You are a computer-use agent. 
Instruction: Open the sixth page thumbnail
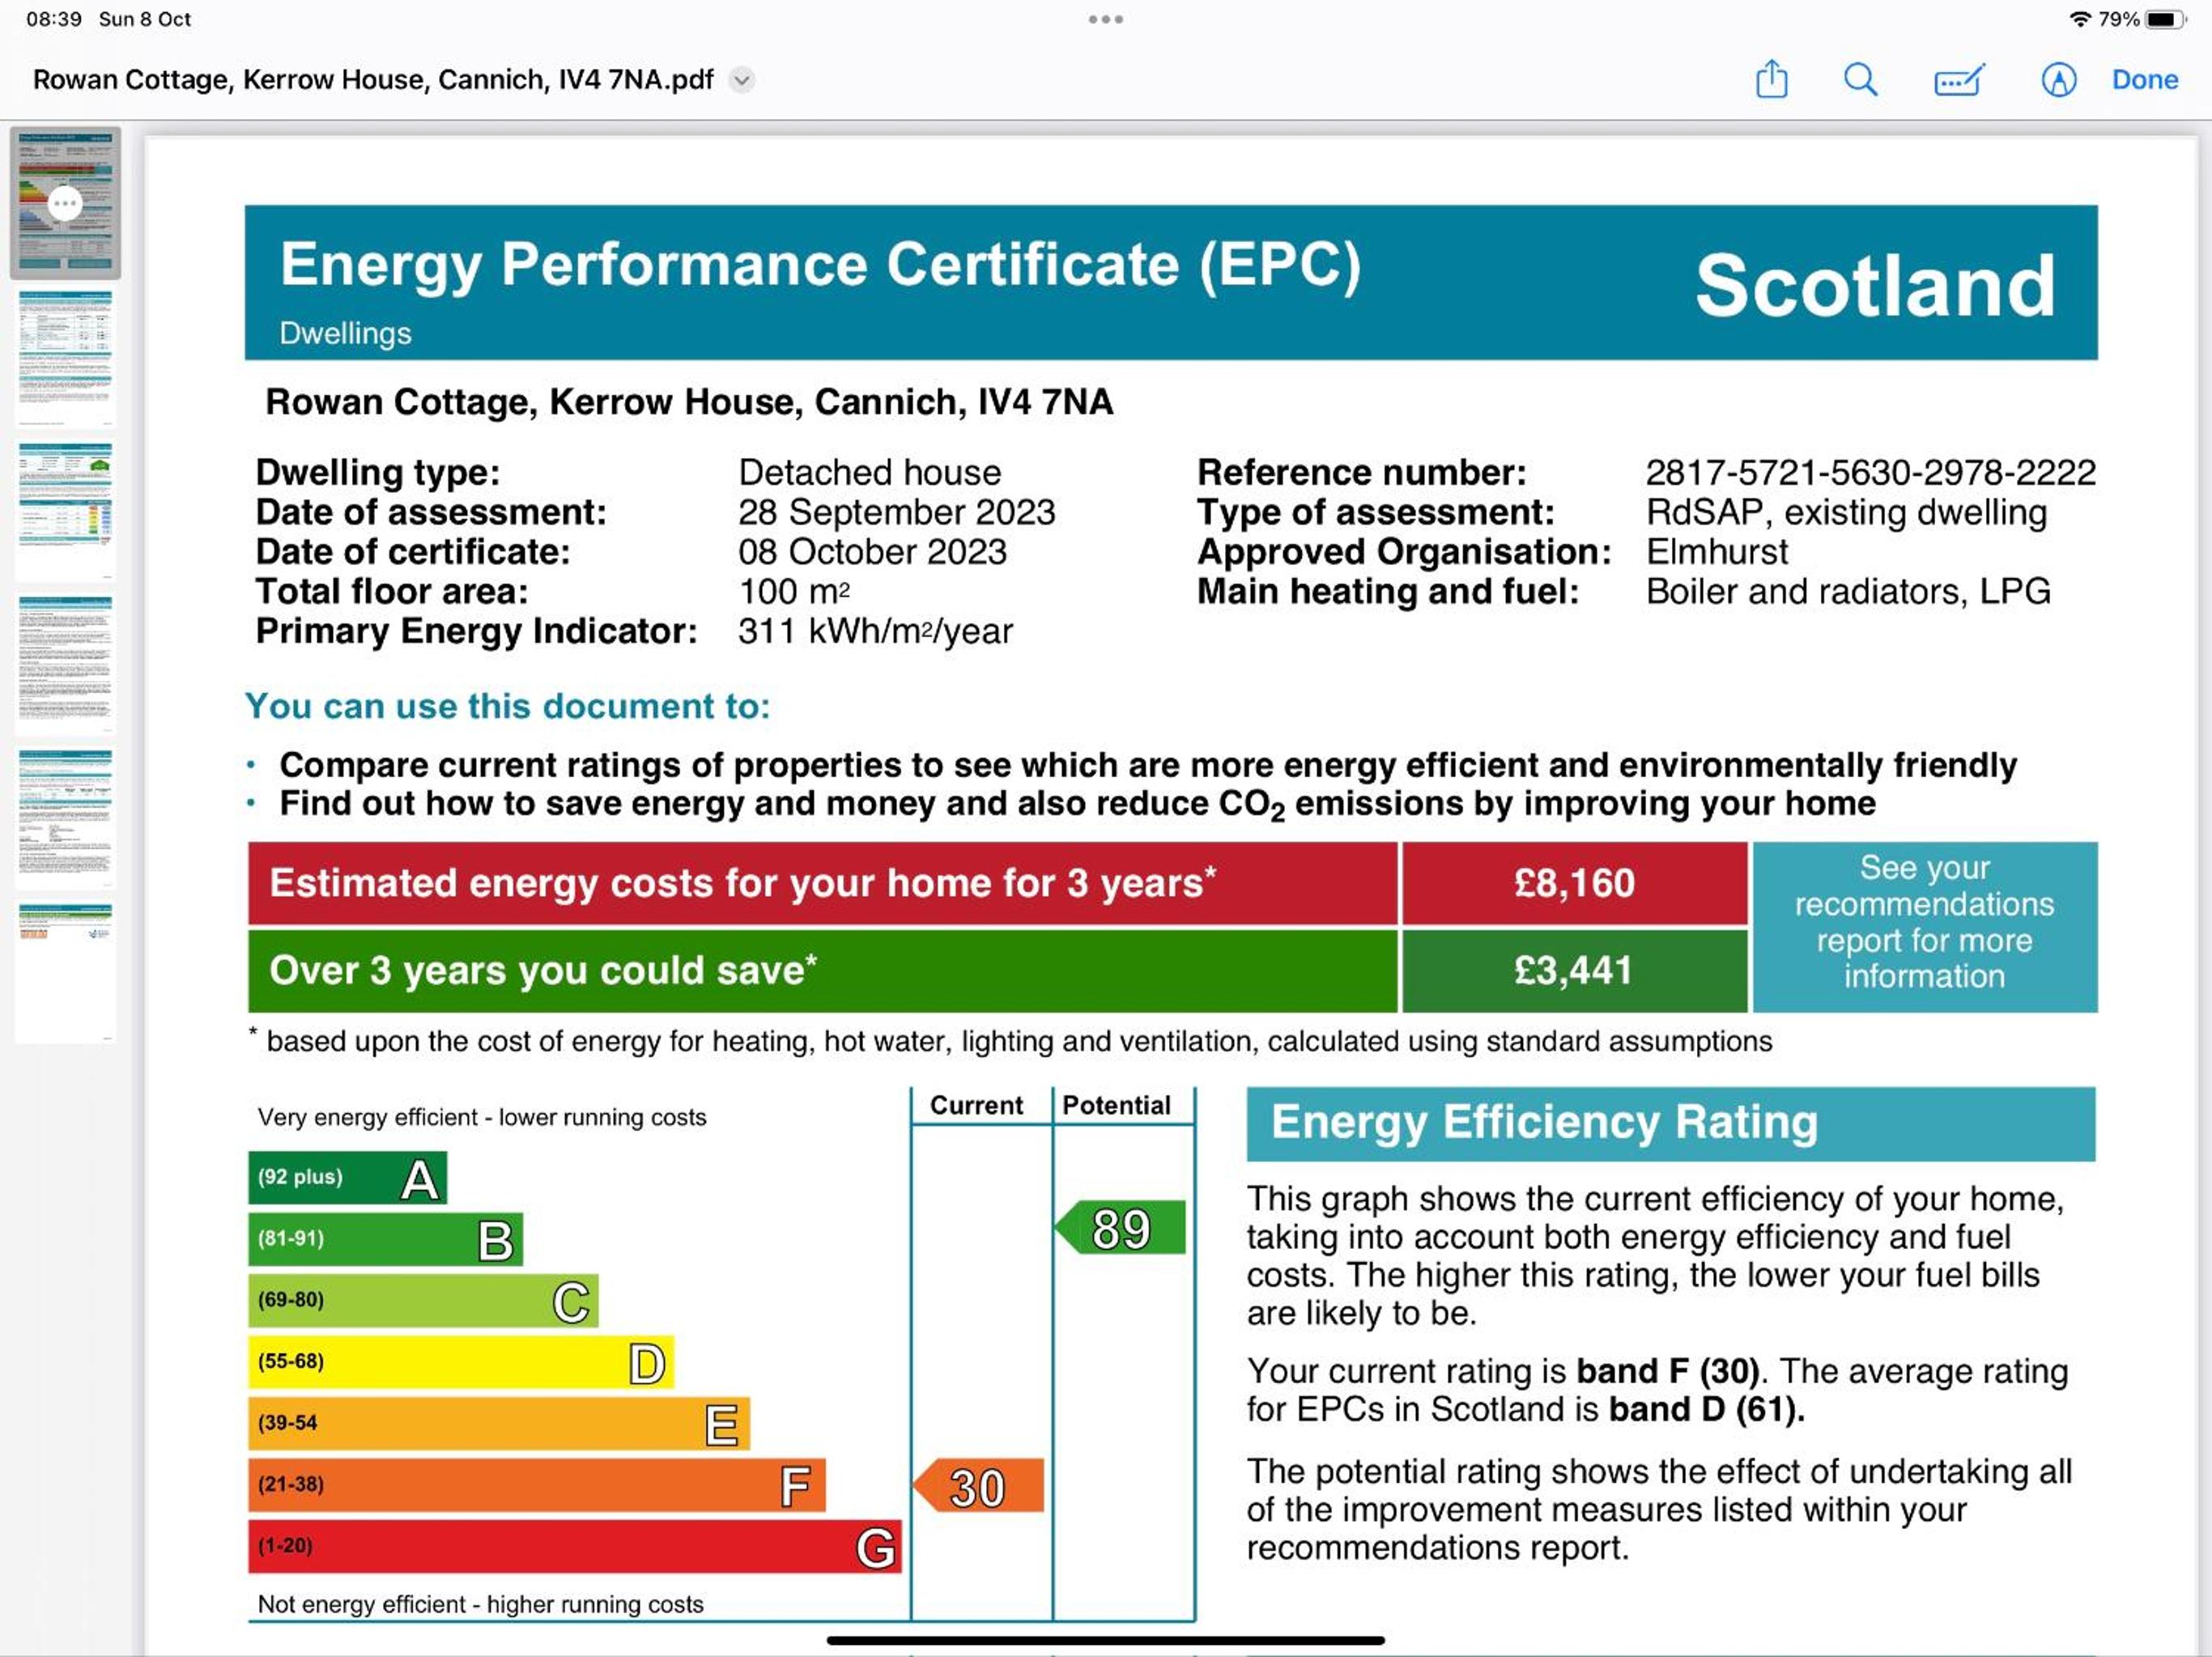(x=65, y=973)
